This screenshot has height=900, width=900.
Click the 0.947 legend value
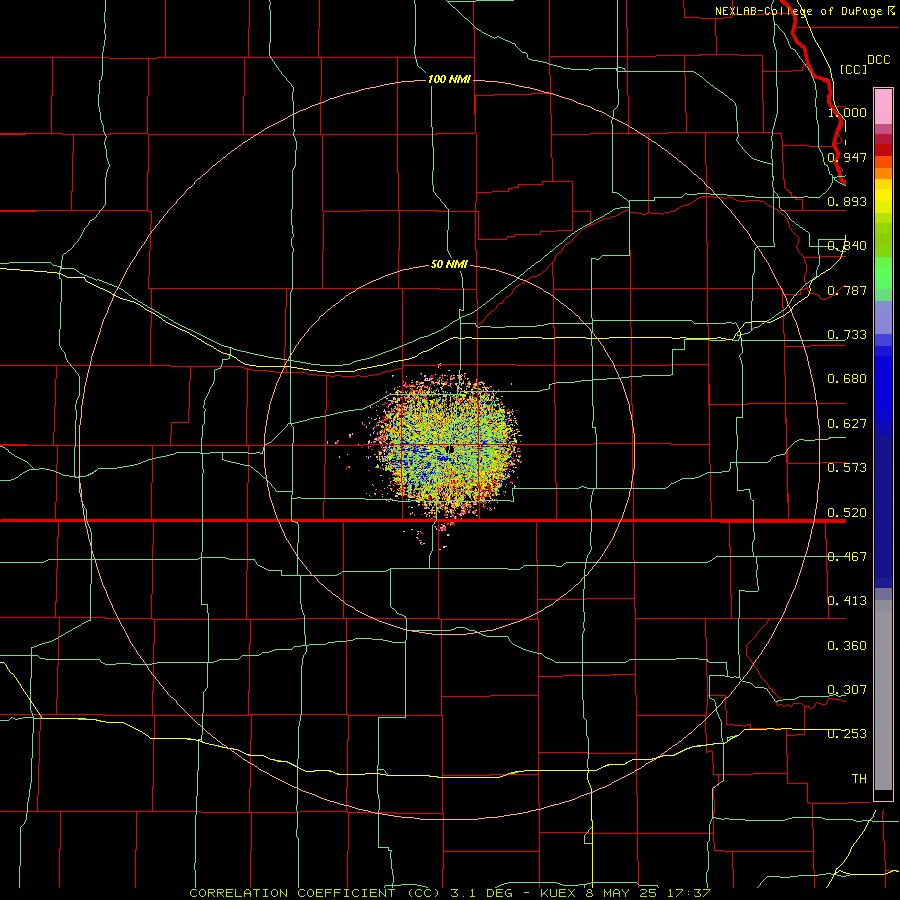coord(847,157)
